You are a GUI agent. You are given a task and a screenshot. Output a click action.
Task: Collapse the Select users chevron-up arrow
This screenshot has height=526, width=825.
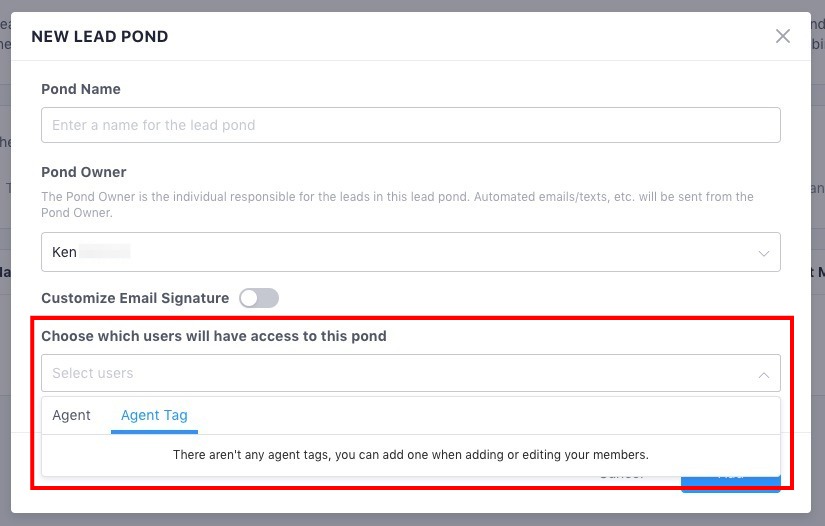(764, 374)
